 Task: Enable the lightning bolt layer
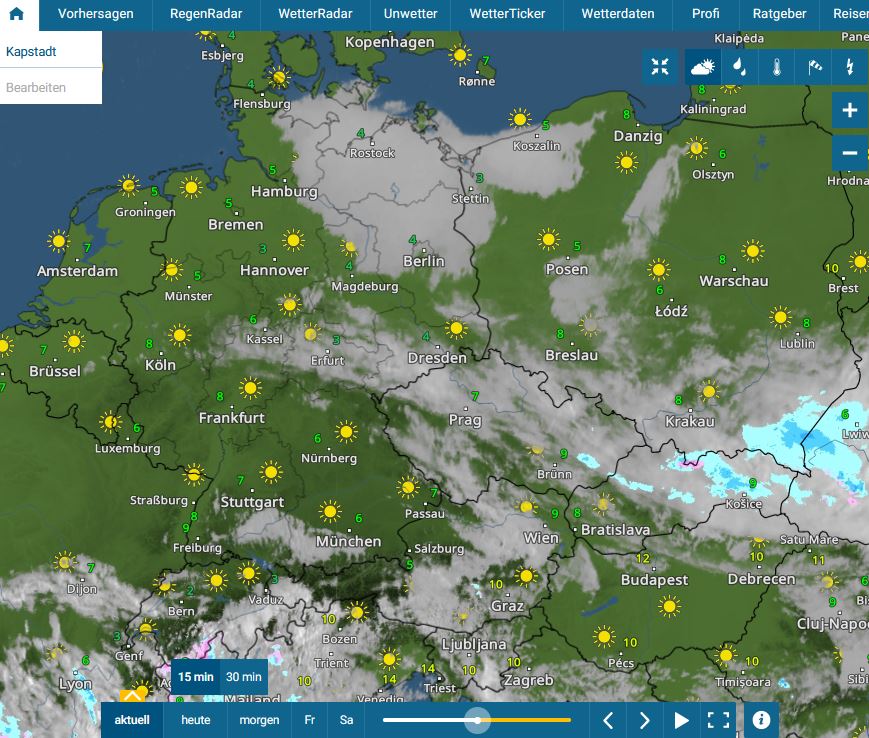point(850,67)
